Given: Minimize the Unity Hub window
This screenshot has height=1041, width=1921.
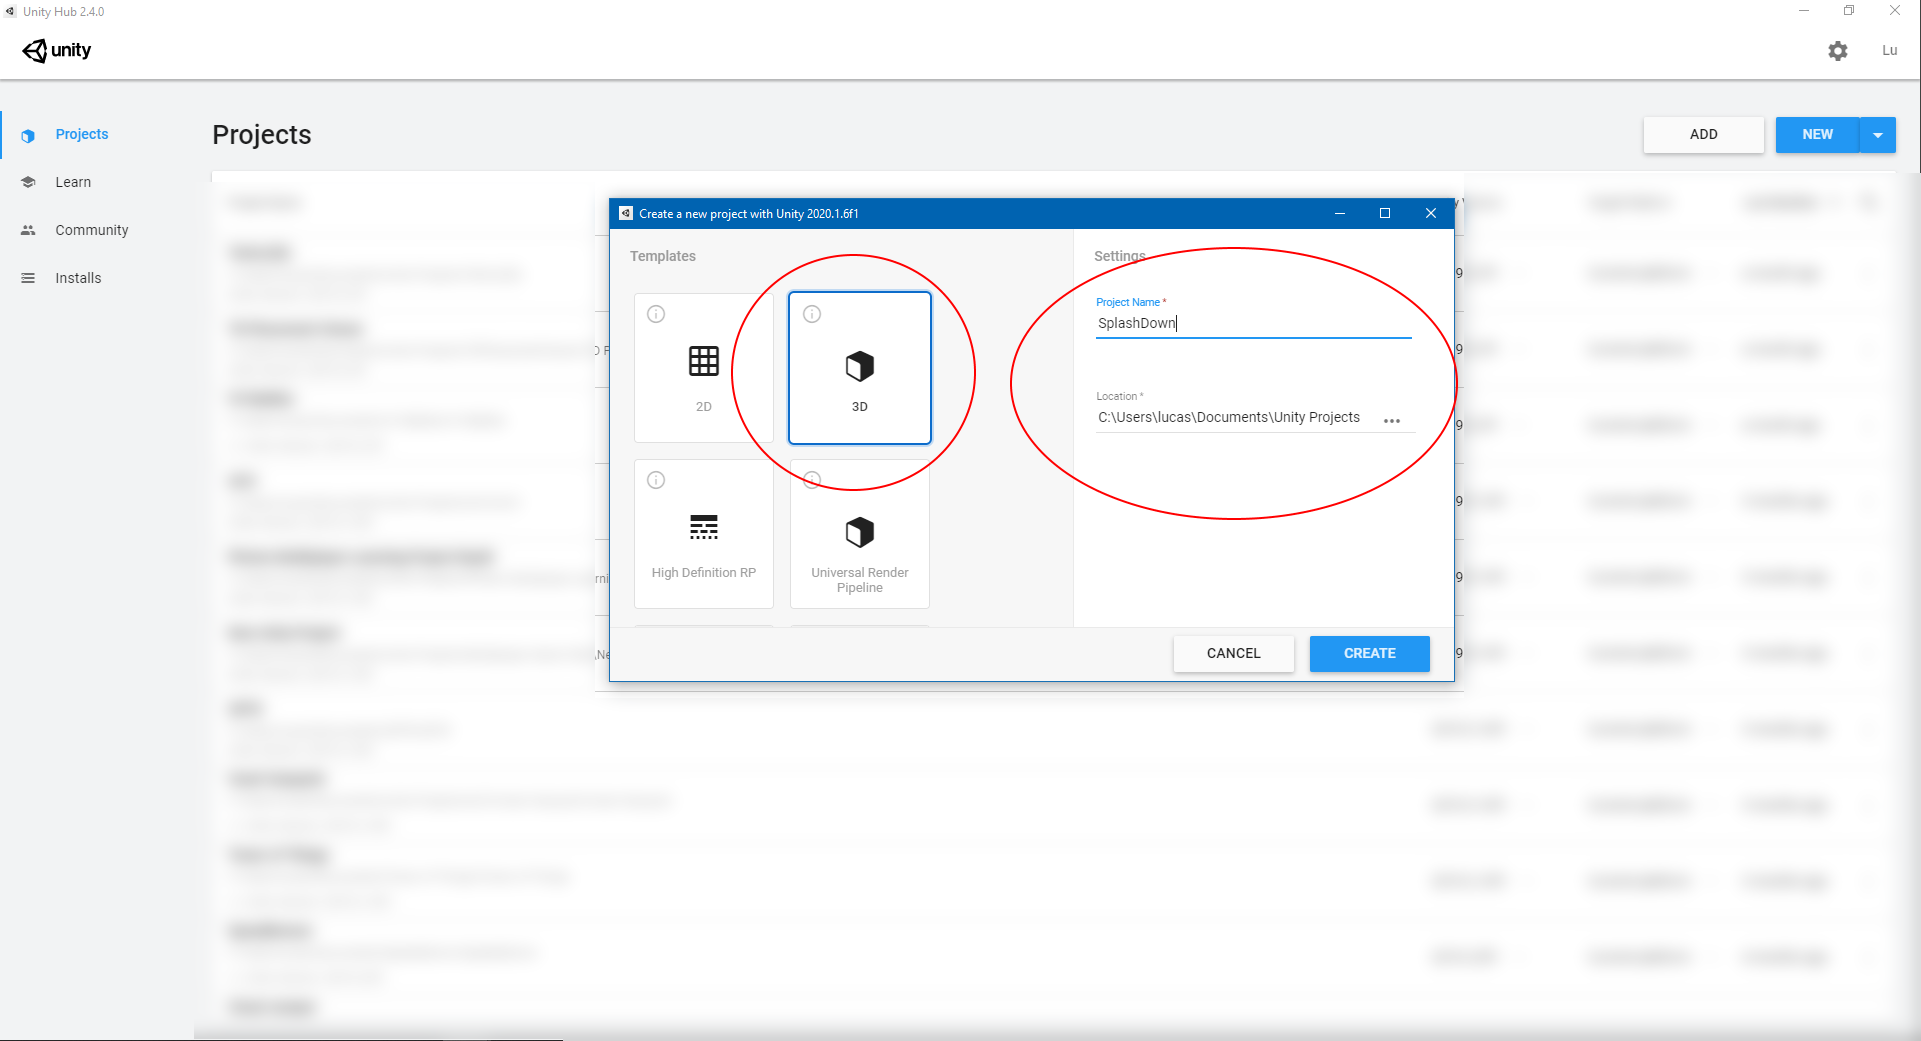Looking at the screenshot, I should pos(1804,11).
